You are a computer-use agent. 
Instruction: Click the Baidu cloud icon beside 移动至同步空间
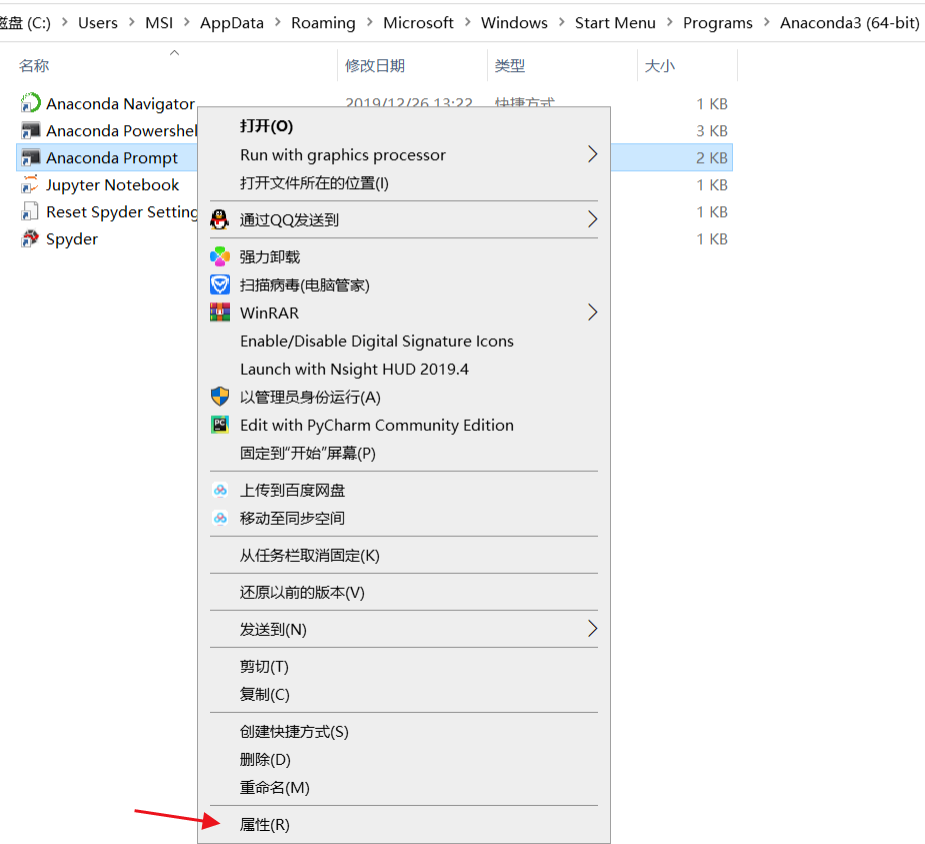coord(219,518)
